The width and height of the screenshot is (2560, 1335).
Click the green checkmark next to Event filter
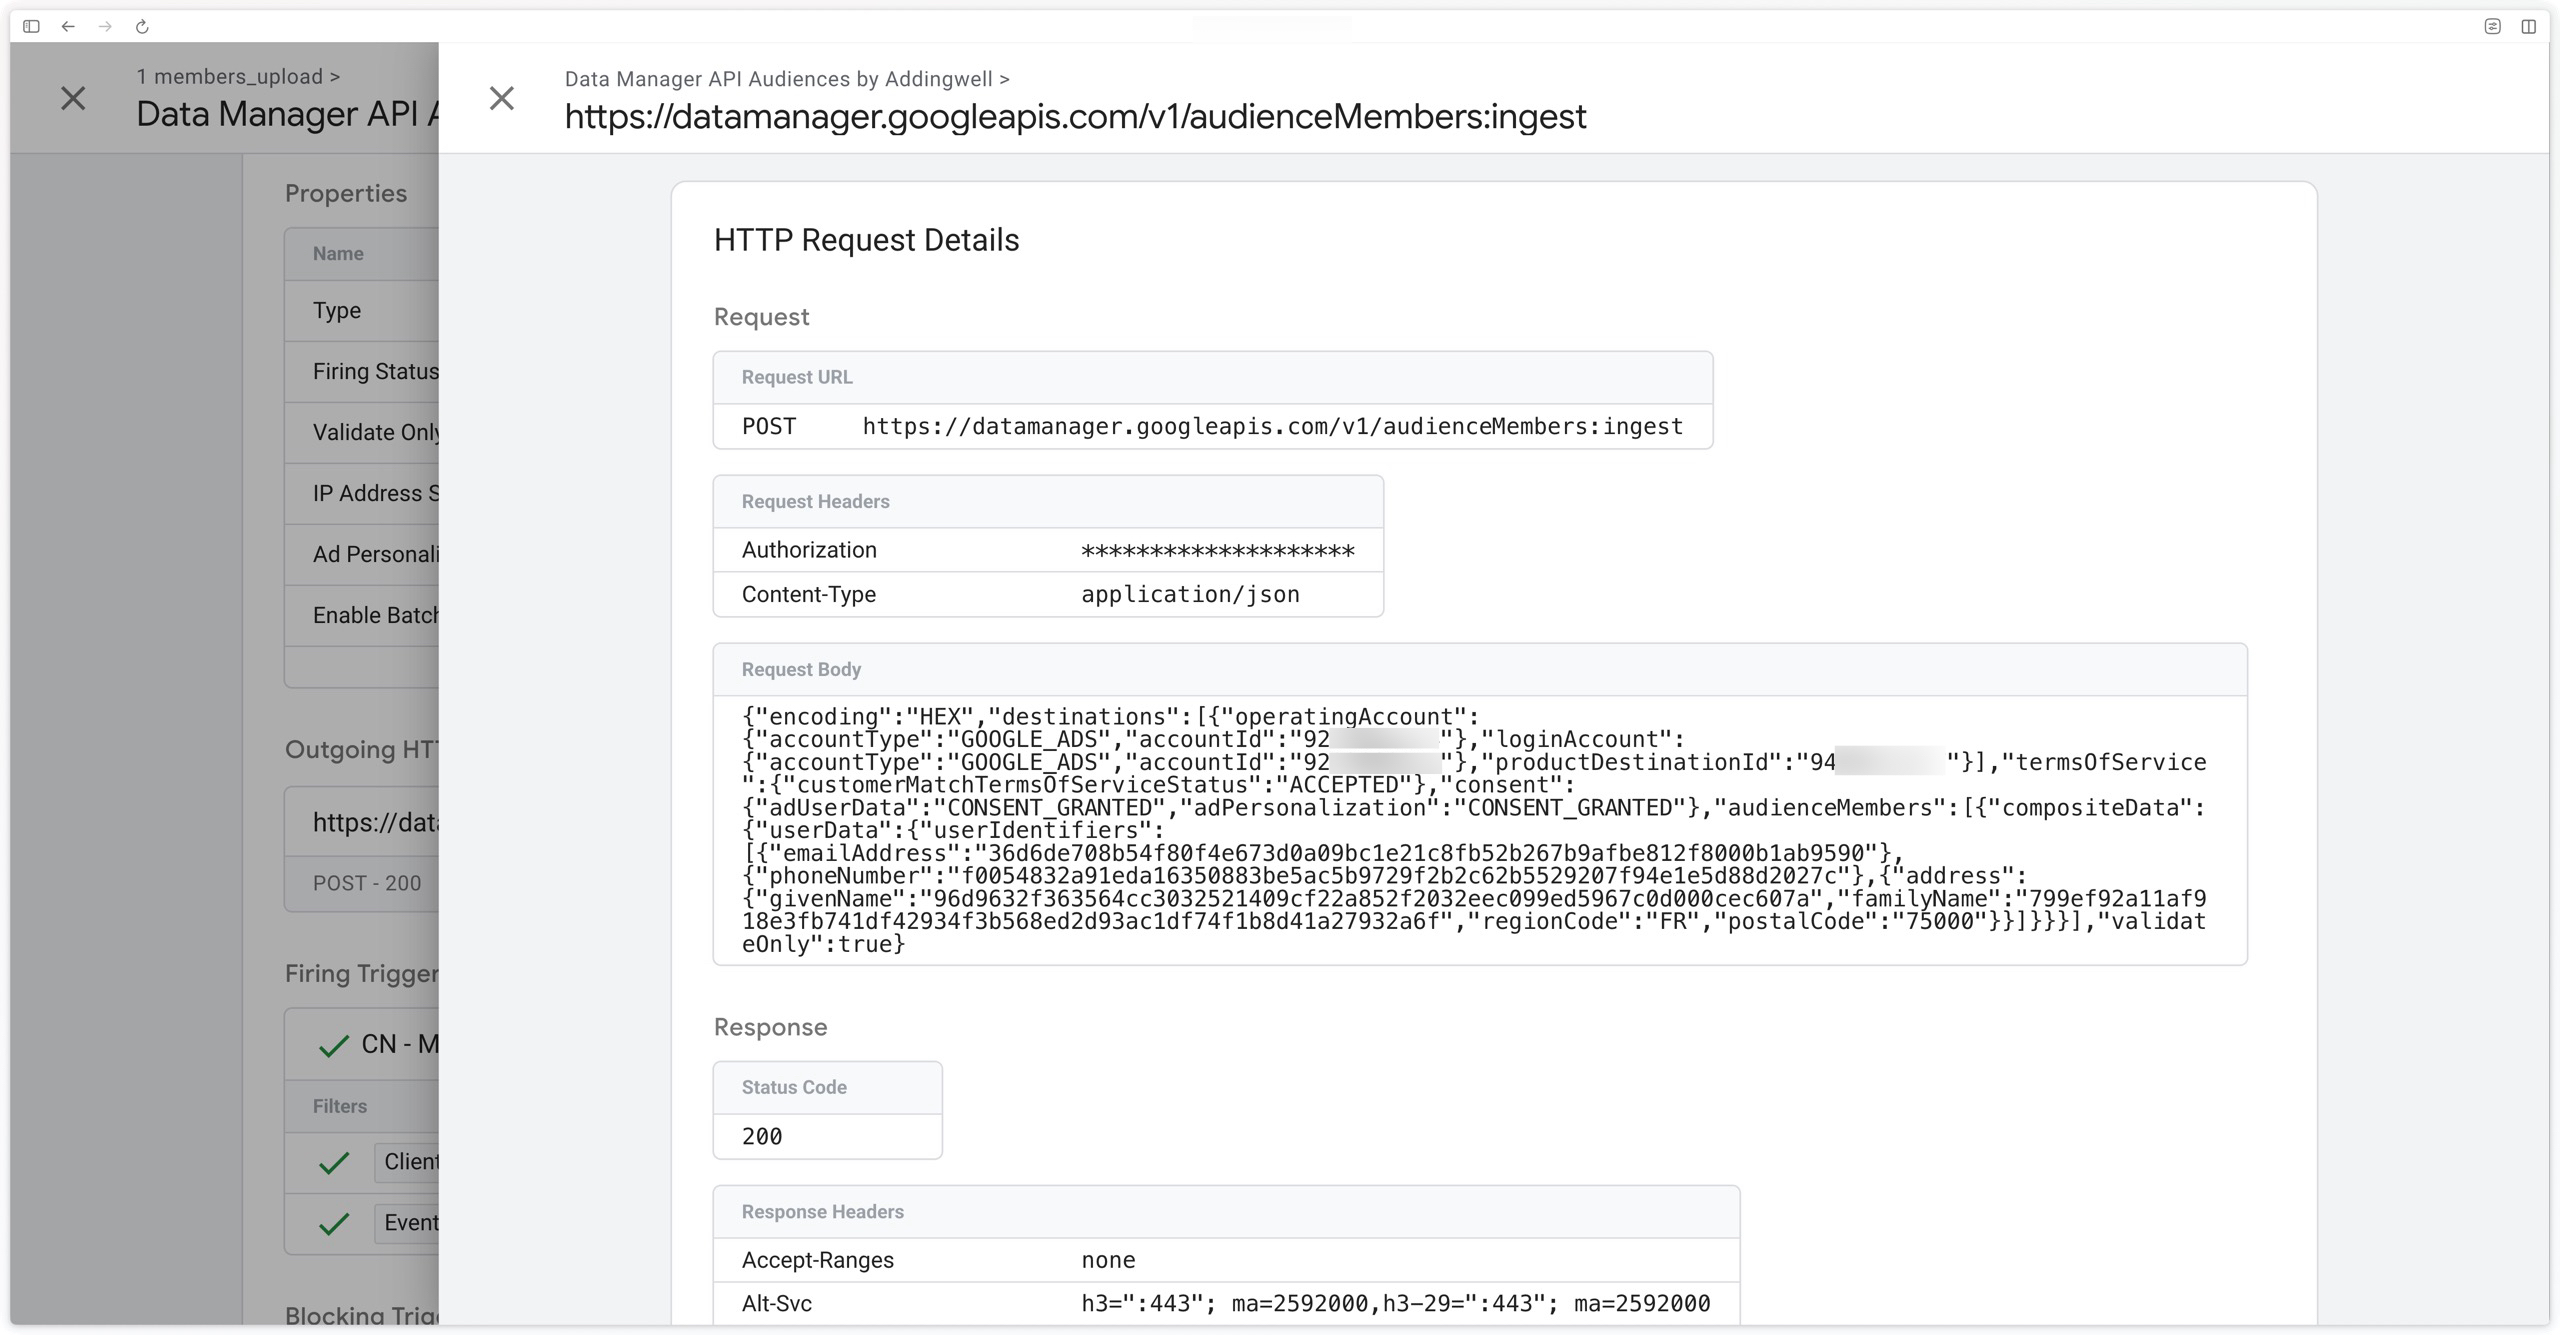[x=333, y=1223]
